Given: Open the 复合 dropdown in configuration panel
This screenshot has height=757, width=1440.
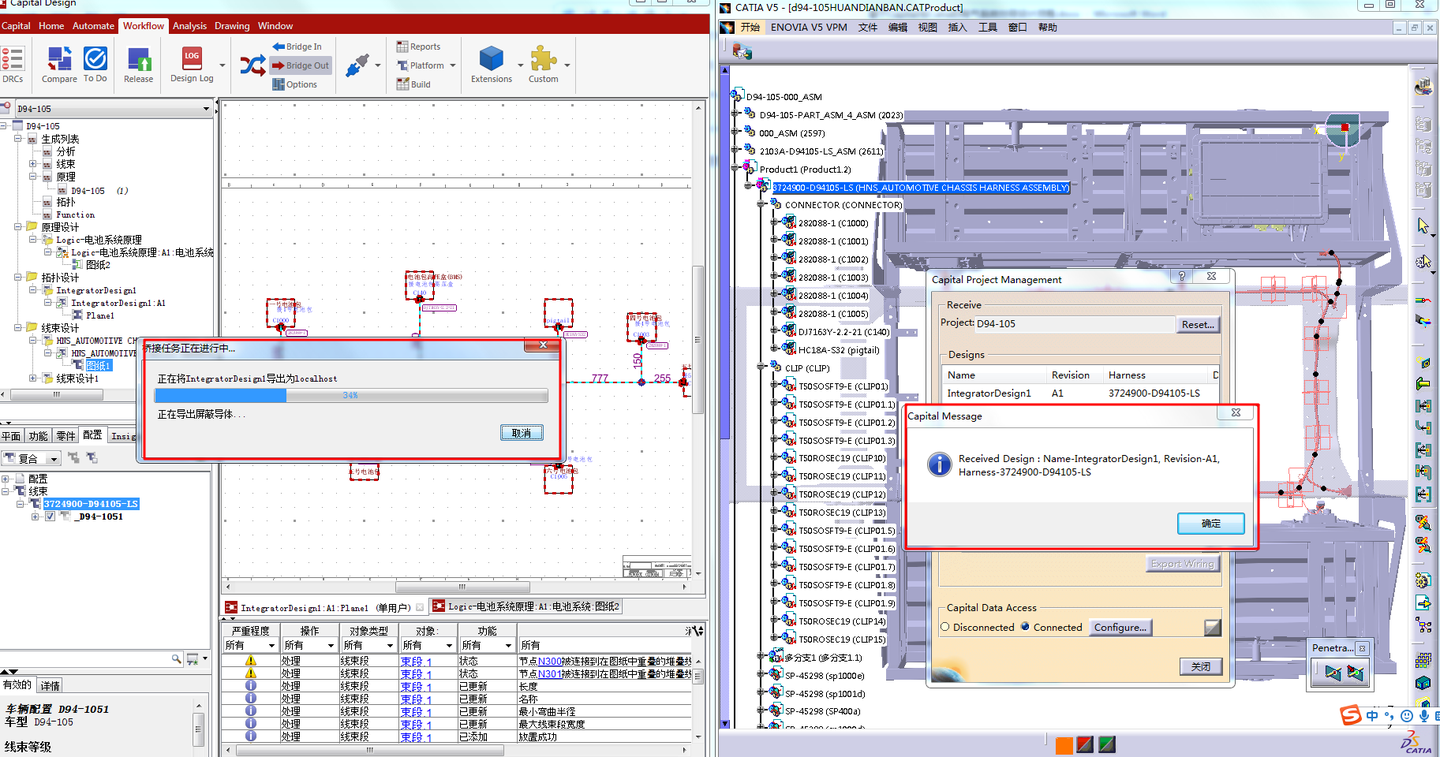Looking at the screenshot, I should 54,458.
